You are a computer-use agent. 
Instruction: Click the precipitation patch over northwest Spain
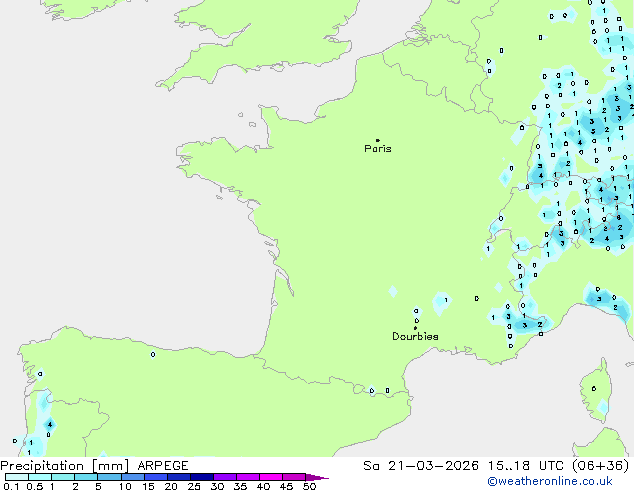pos(42,420)
